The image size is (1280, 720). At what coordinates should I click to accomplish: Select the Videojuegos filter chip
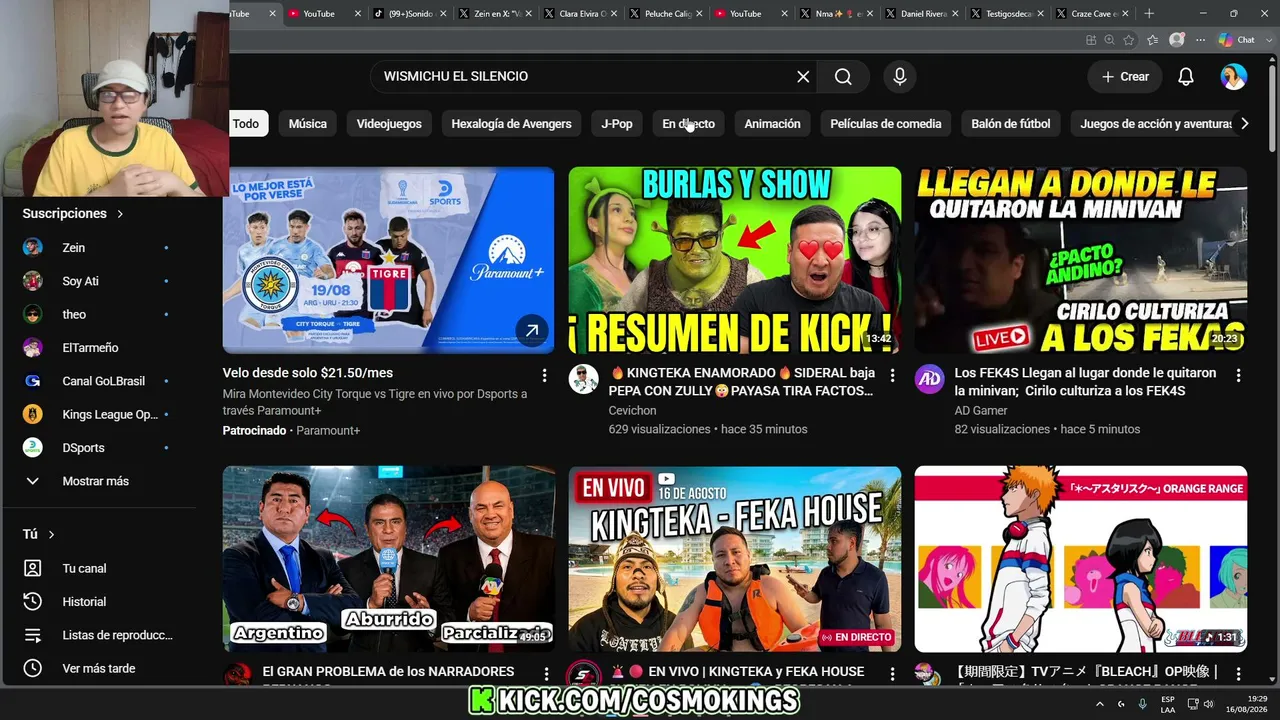pos(389,124)
